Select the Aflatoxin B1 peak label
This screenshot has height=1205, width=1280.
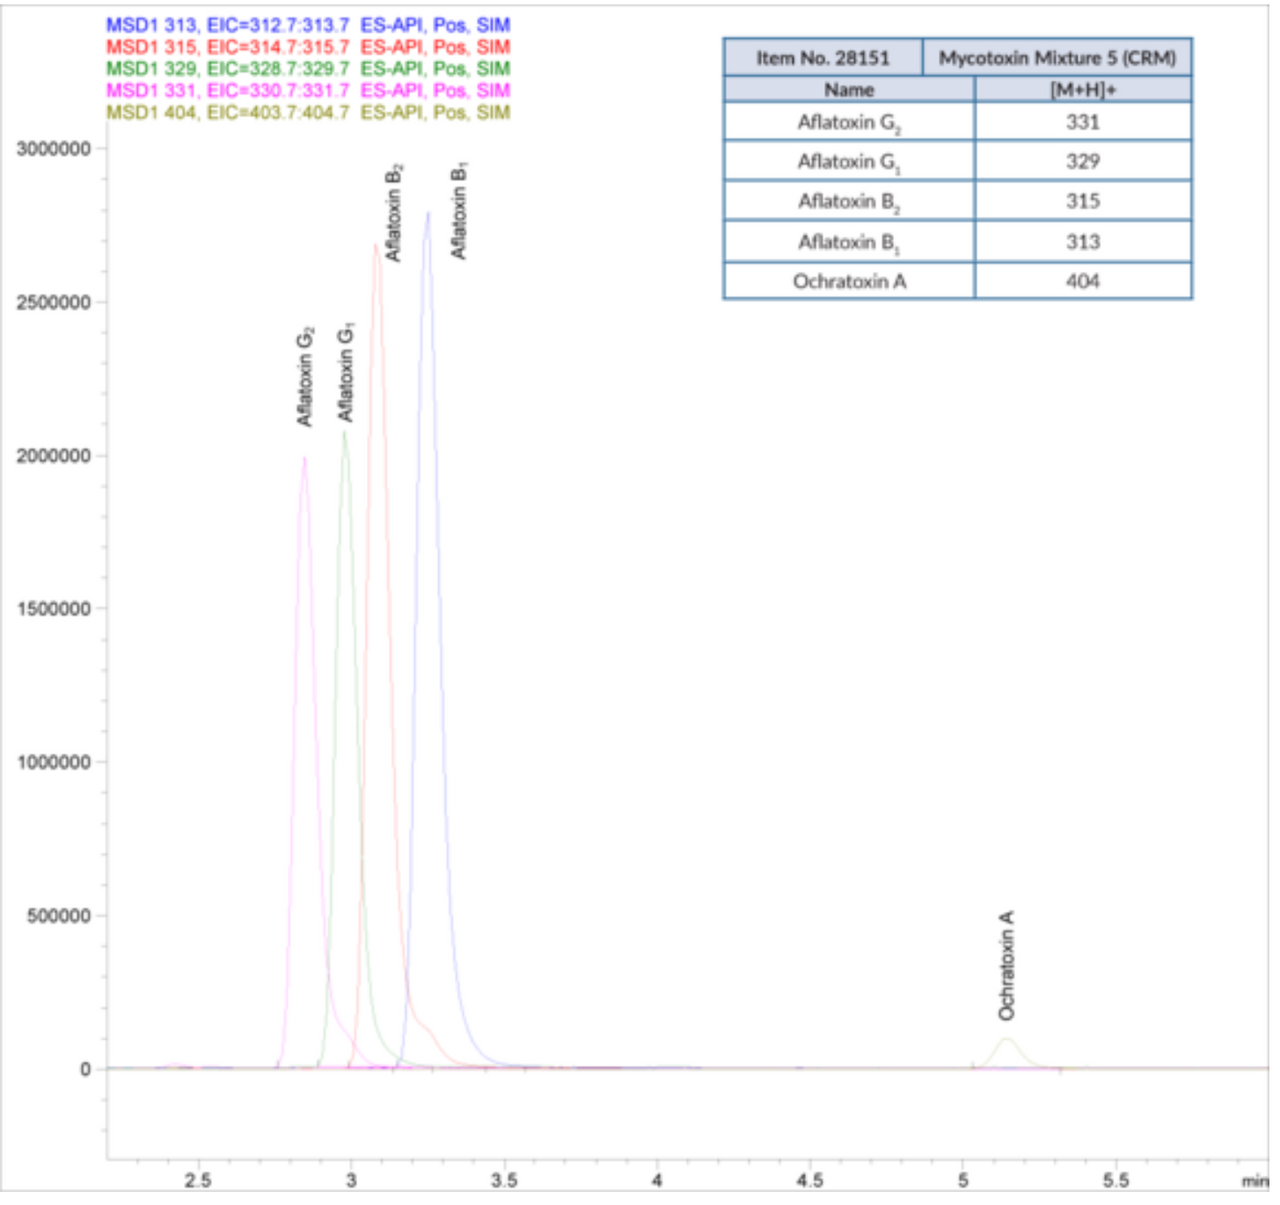tap(459, 210)
